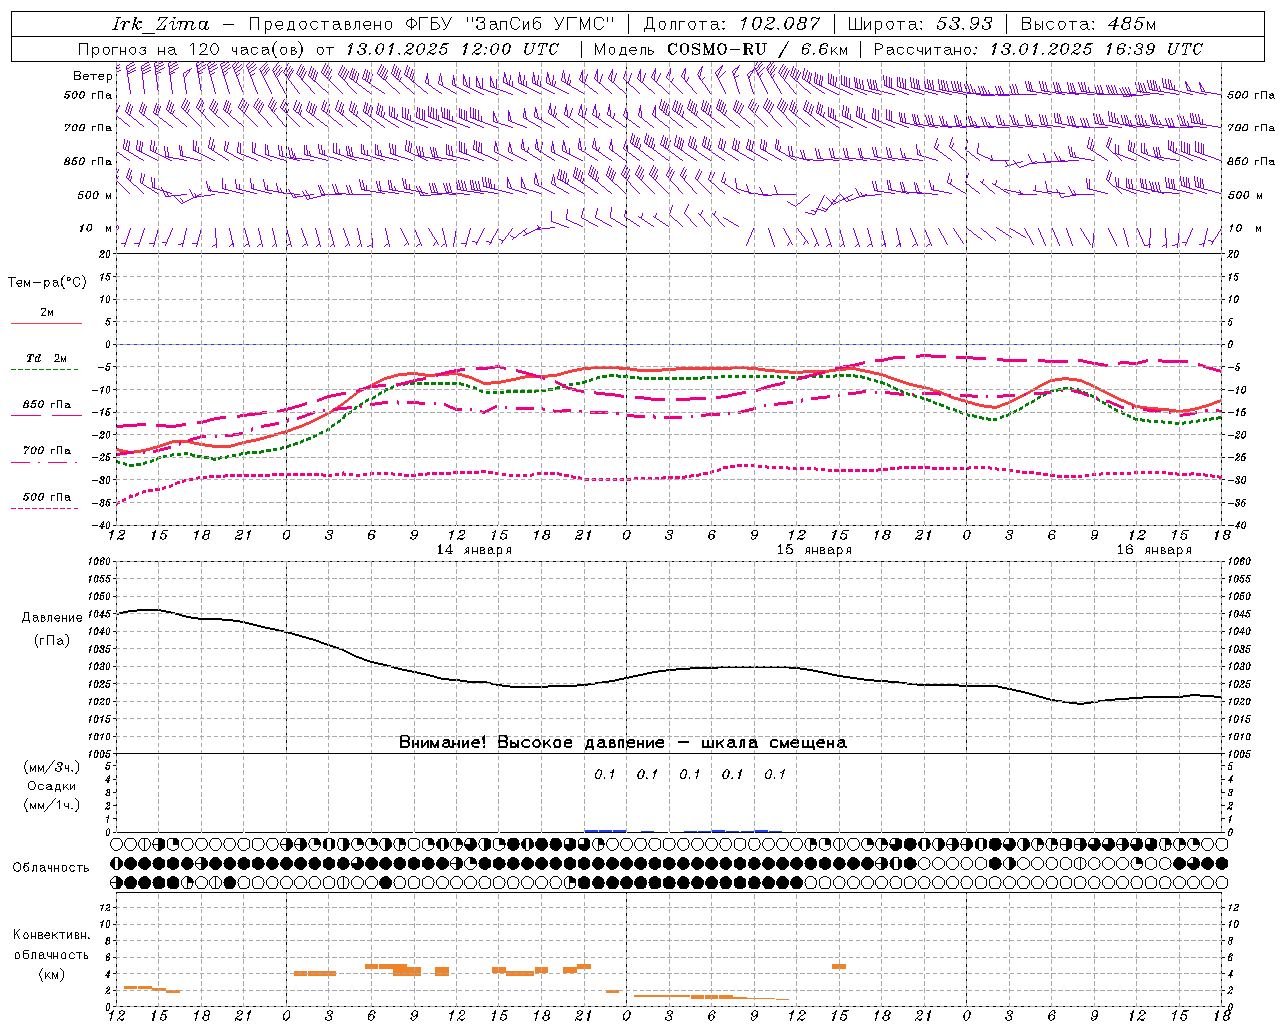Select the 14 января date label

(x=474, y=550)
